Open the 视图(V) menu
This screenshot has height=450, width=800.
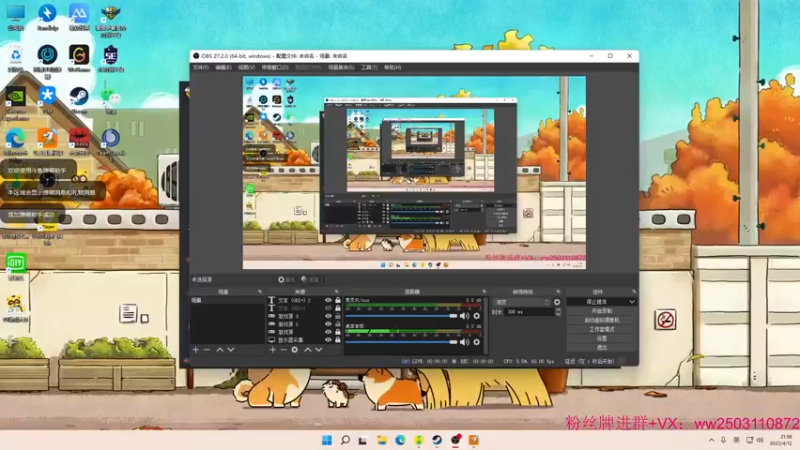[x=246, y=67]
